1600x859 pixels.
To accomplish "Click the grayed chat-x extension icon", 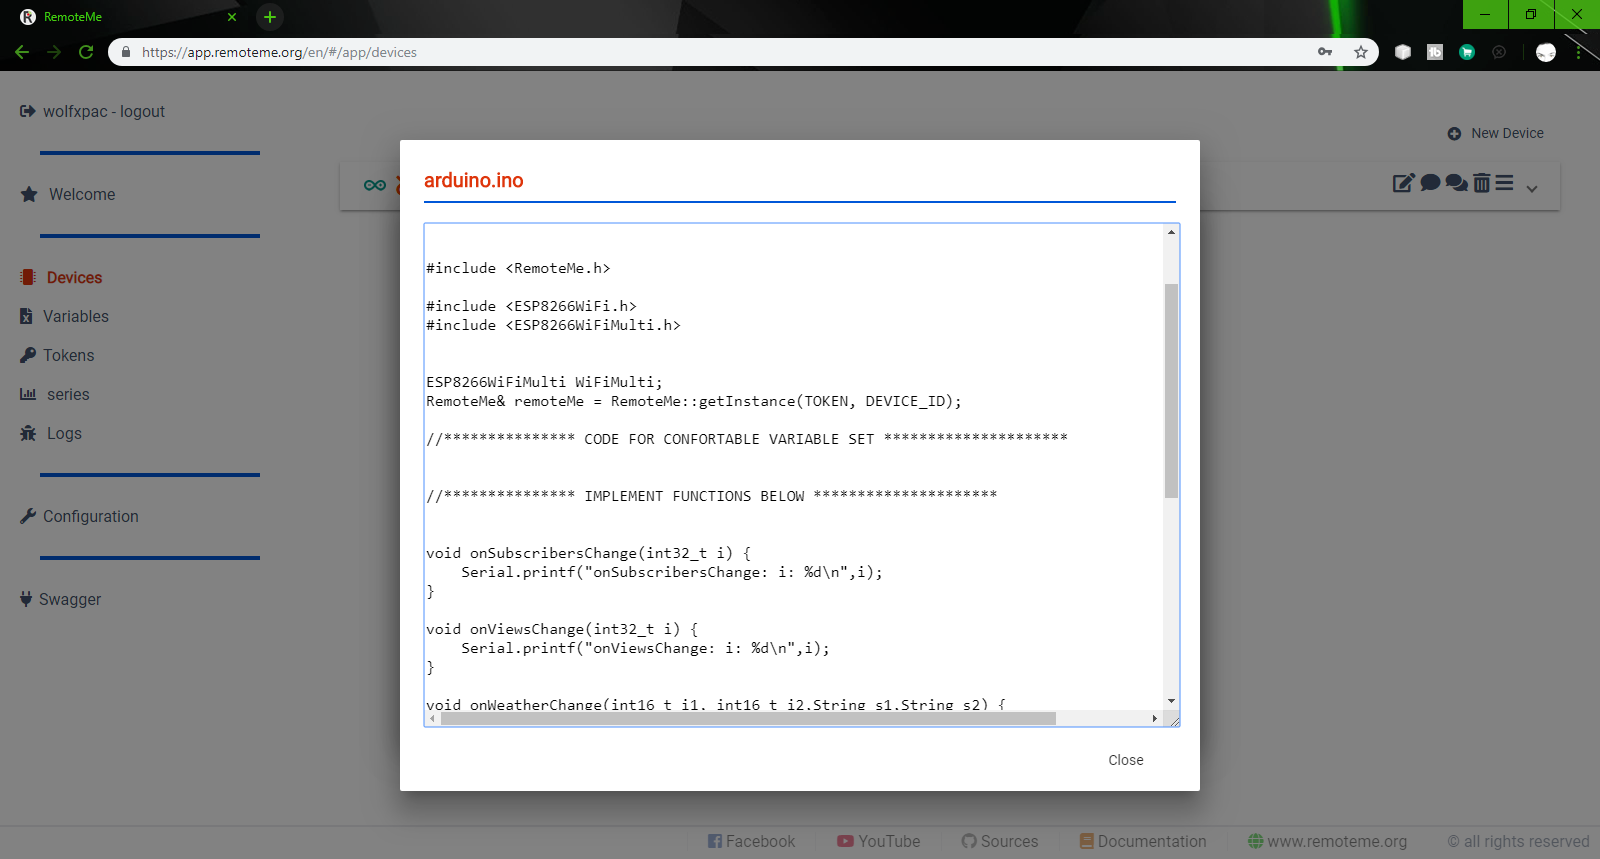I will (1499, 52).
